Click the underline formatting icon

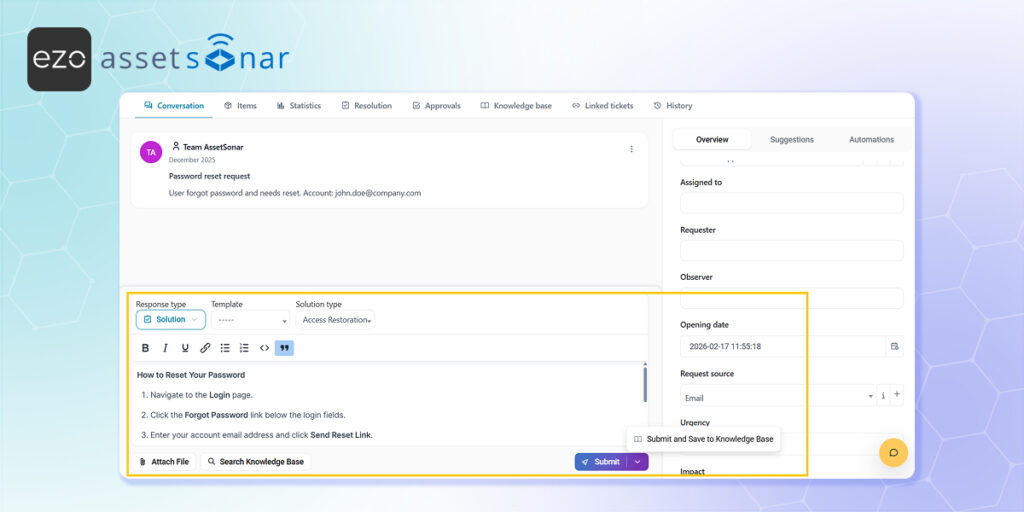185,348
